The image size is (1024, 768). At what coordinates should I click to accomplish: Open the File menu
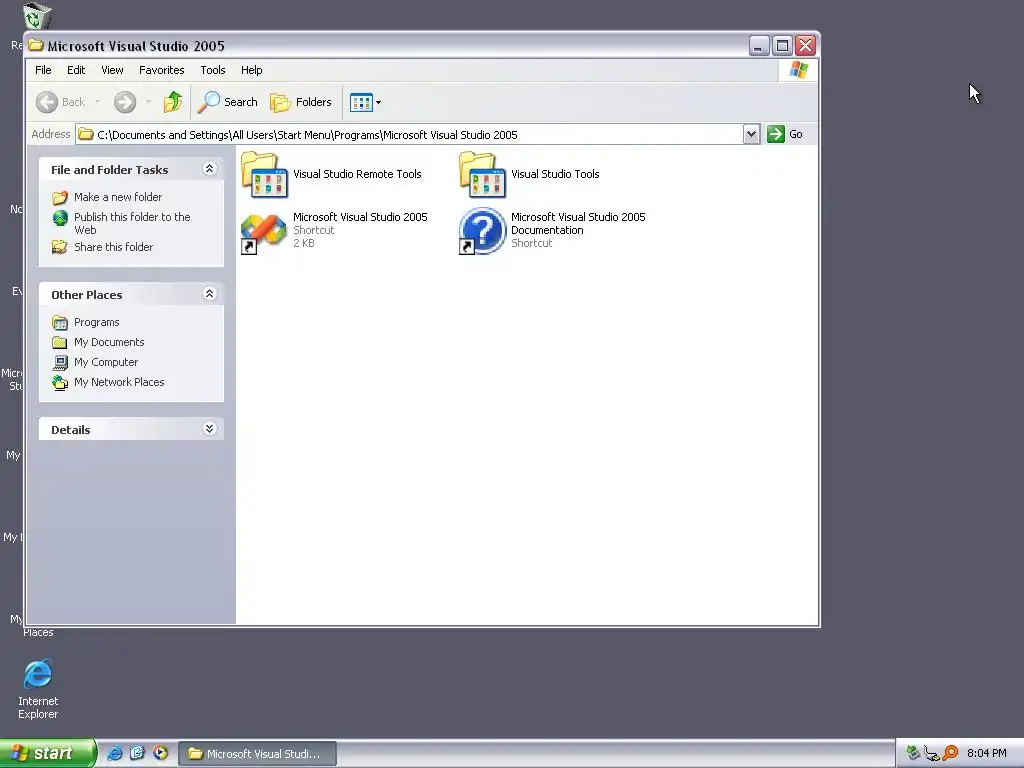pyautogui.click(x=43, y=70)
